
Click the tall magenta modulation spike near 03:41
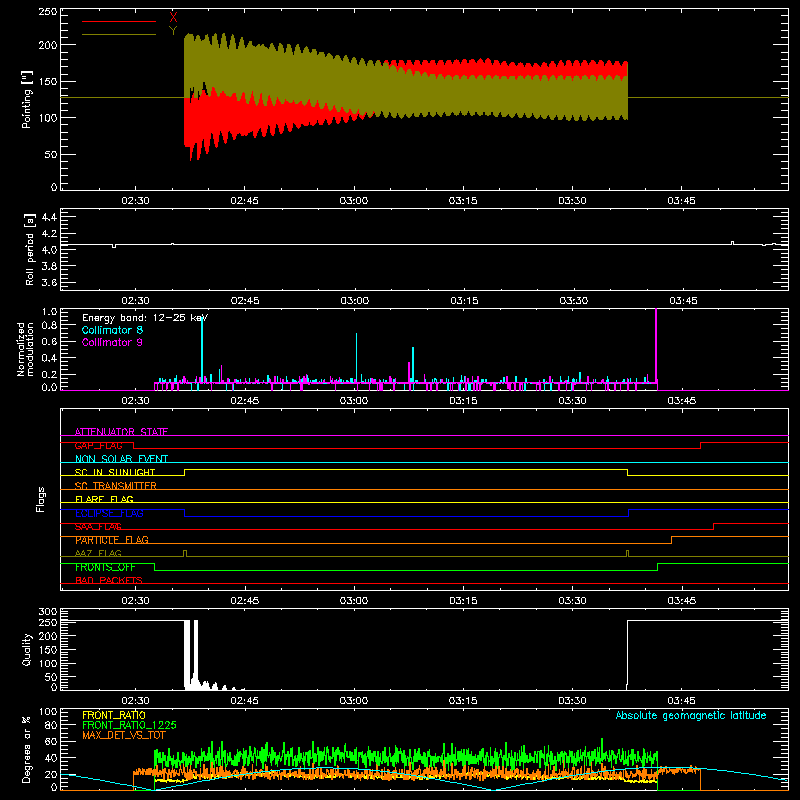coord(656,349)
